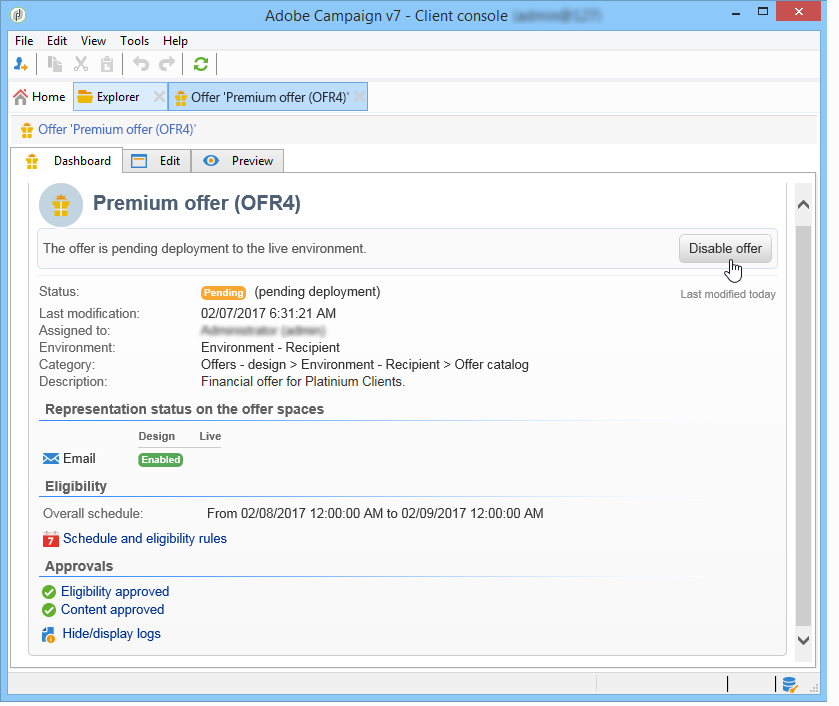Open the View menu

[x=93, y=41]
